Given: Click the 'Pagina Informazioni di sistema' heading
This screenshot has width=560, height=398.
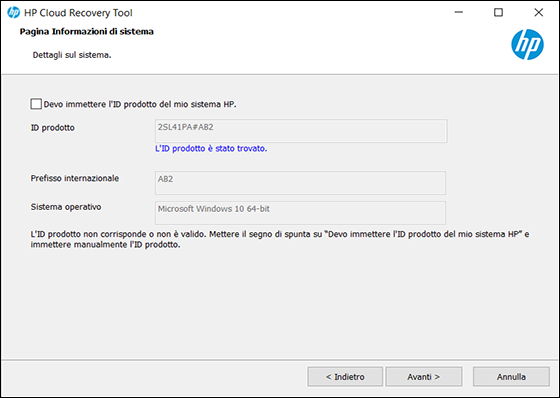Looking at the screenshot, I should [86, 31].
